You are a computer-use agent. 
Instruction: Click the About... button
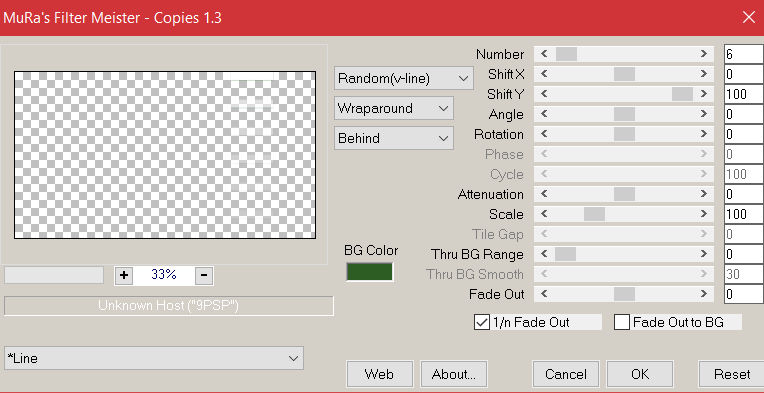(454, 374)
